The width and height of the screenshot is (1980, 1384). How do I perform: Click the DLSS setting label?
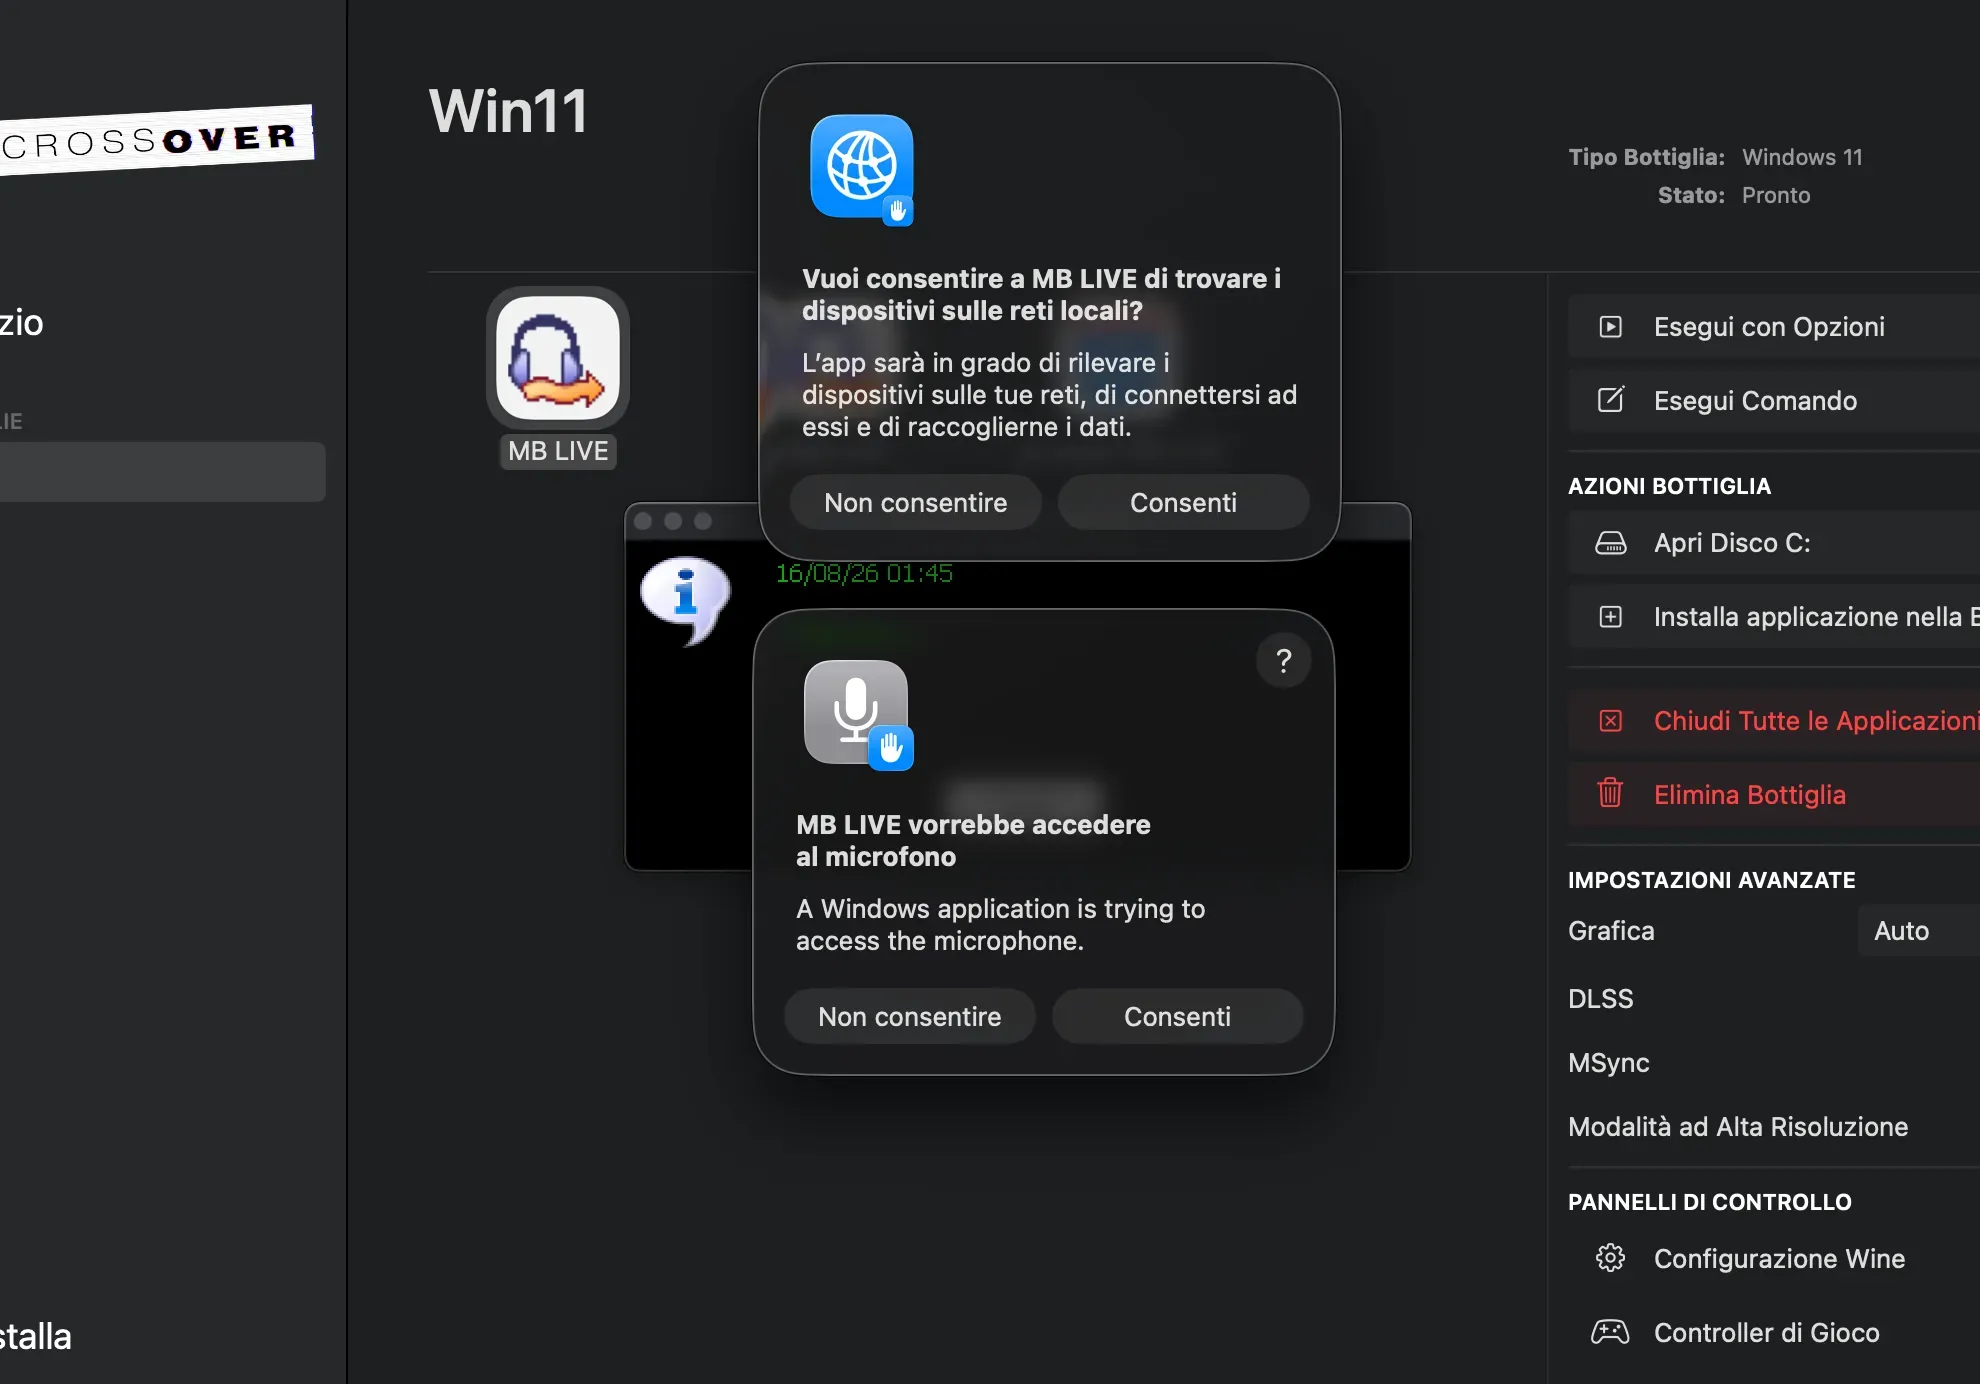click(1600, 999)
